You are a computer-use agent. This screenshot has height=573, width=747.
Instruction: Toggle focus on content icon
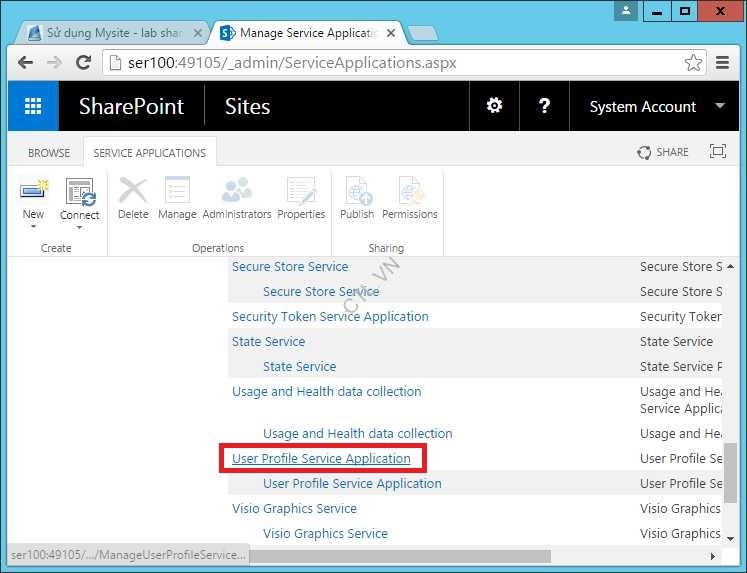[717, 152]
